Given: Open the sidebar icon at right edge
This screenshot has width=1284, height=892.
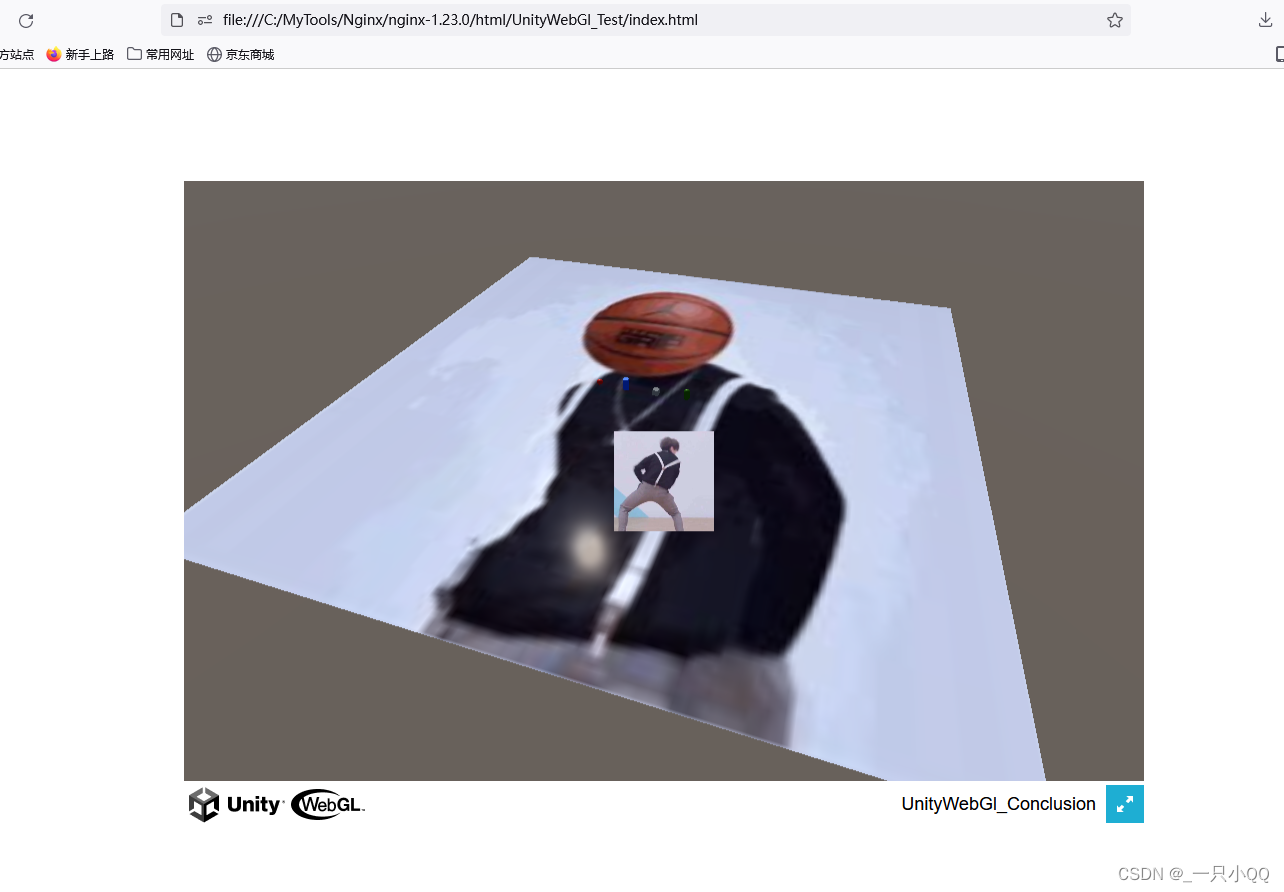Looking at the screenshot, I should [x=1279, y=55].
